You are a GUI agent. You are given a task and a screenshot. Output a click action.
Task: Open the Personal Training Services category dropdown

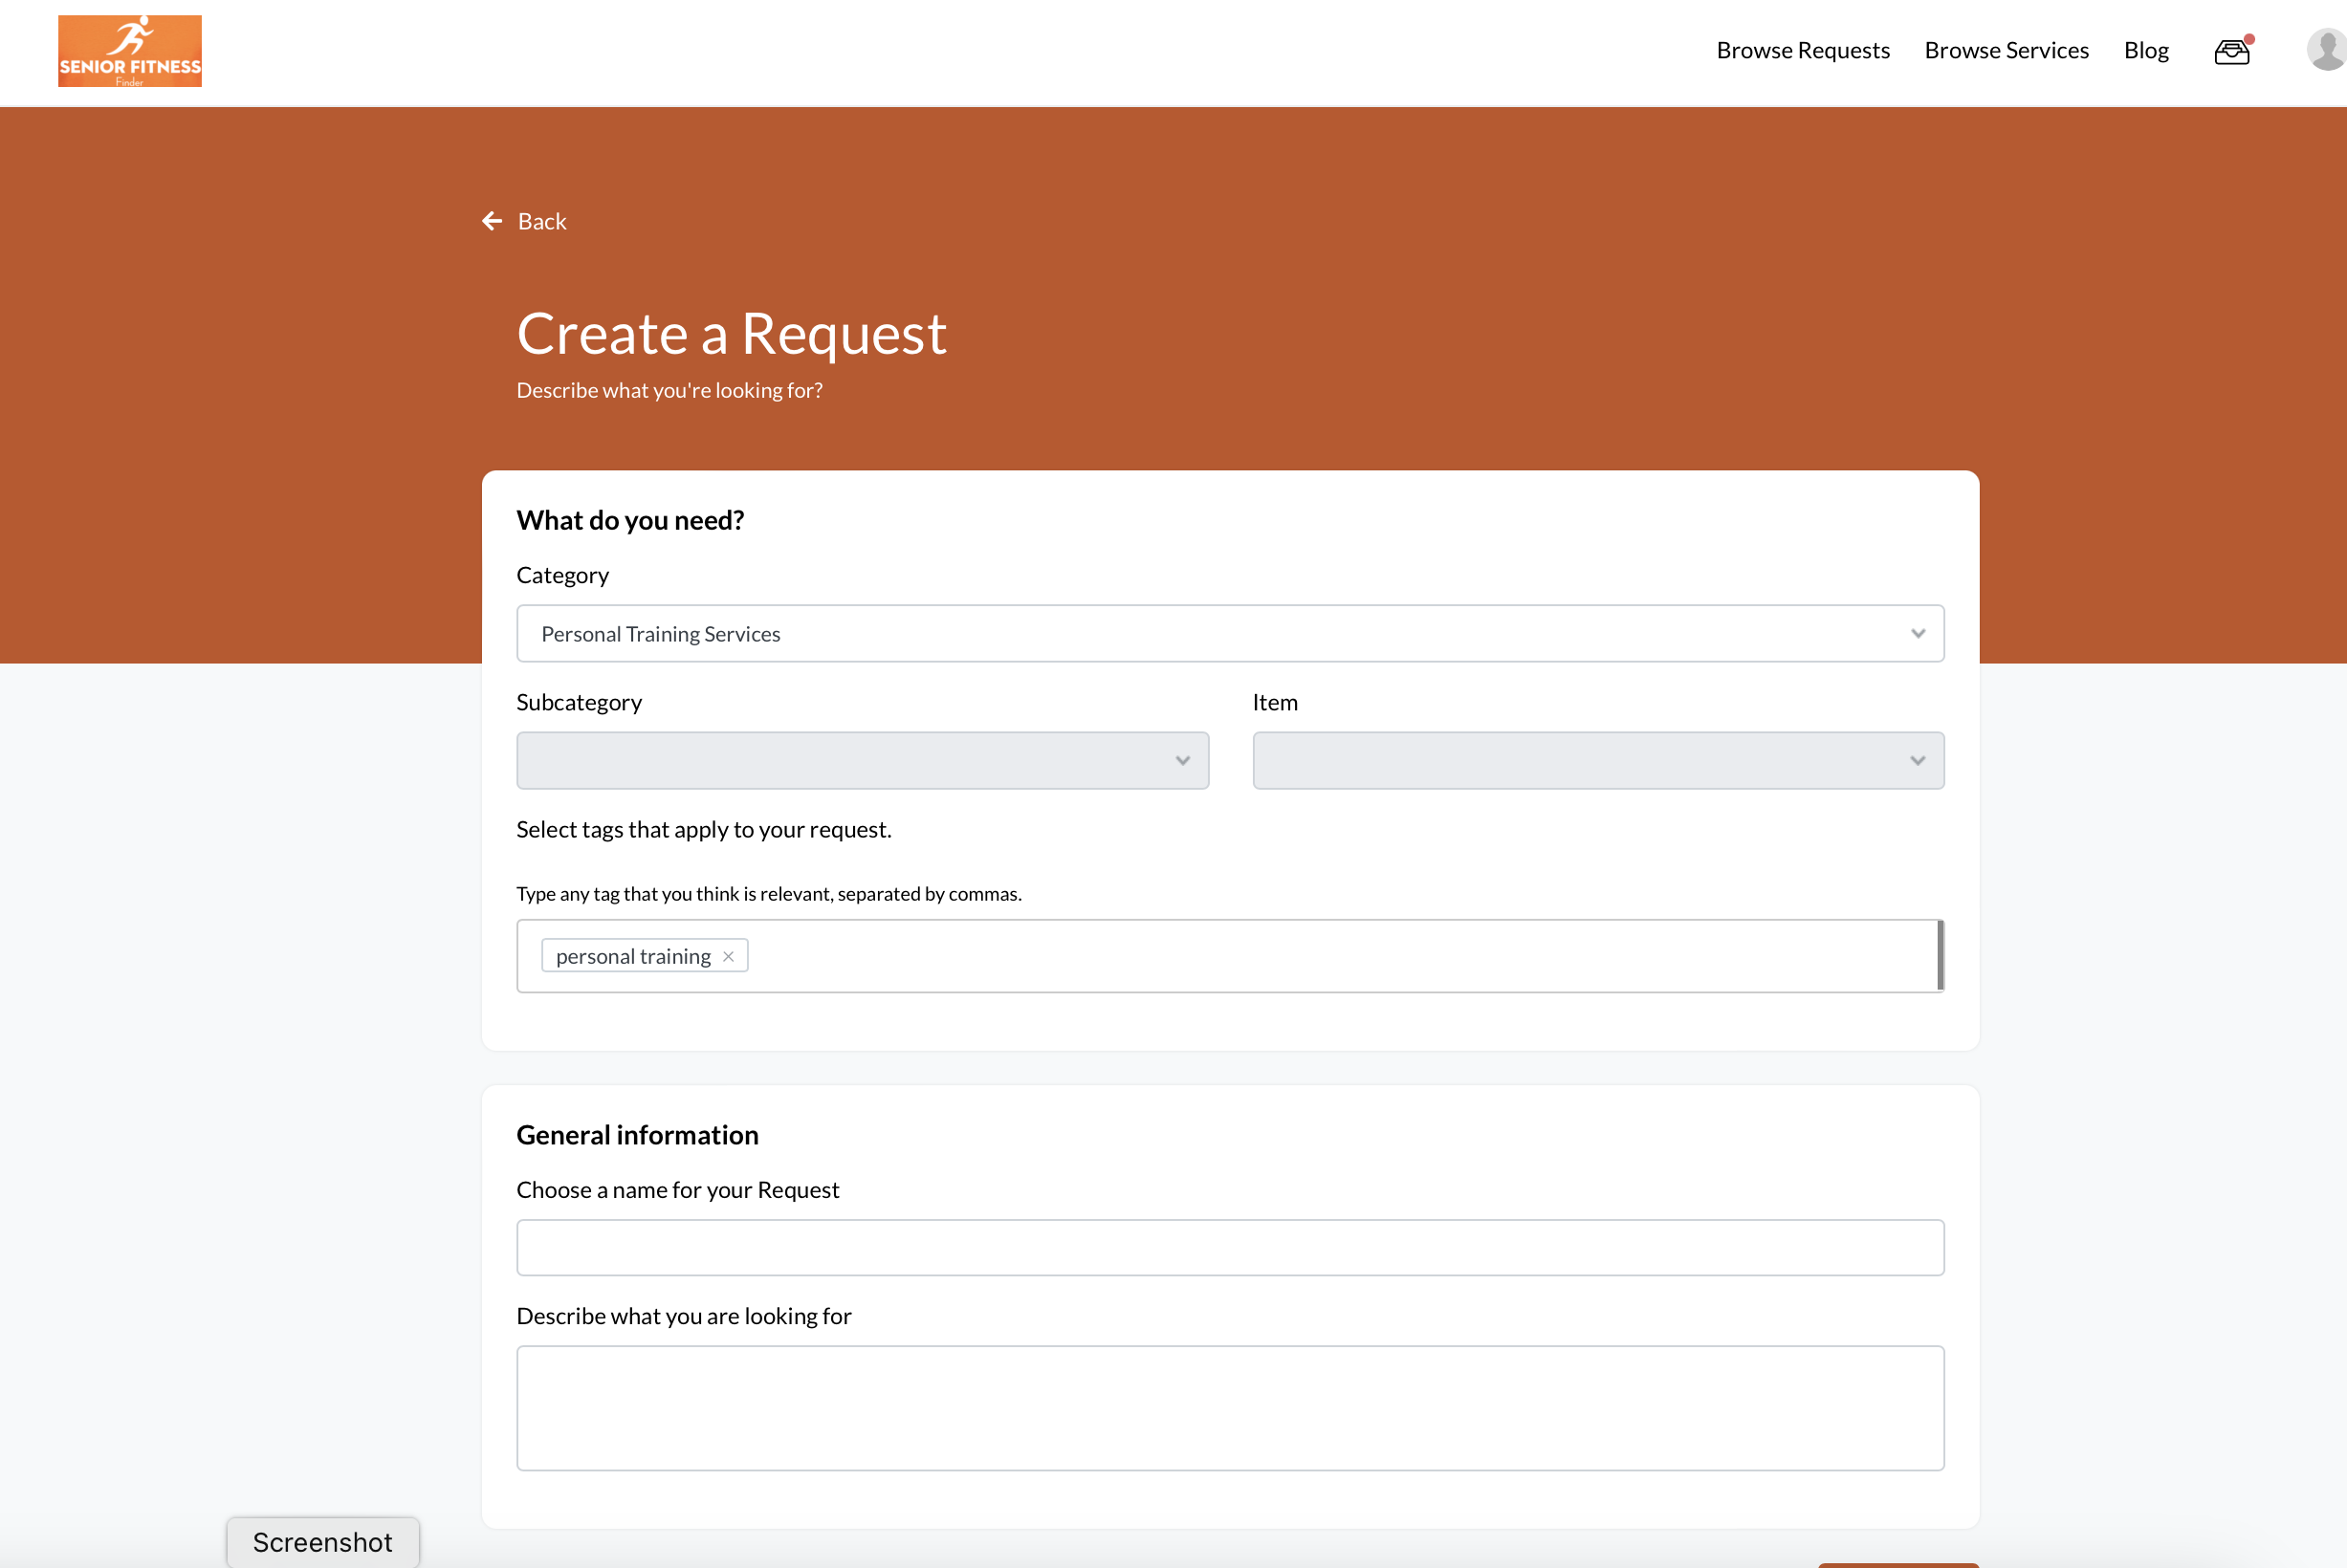pyautogui.click(x=1228, y=634)
